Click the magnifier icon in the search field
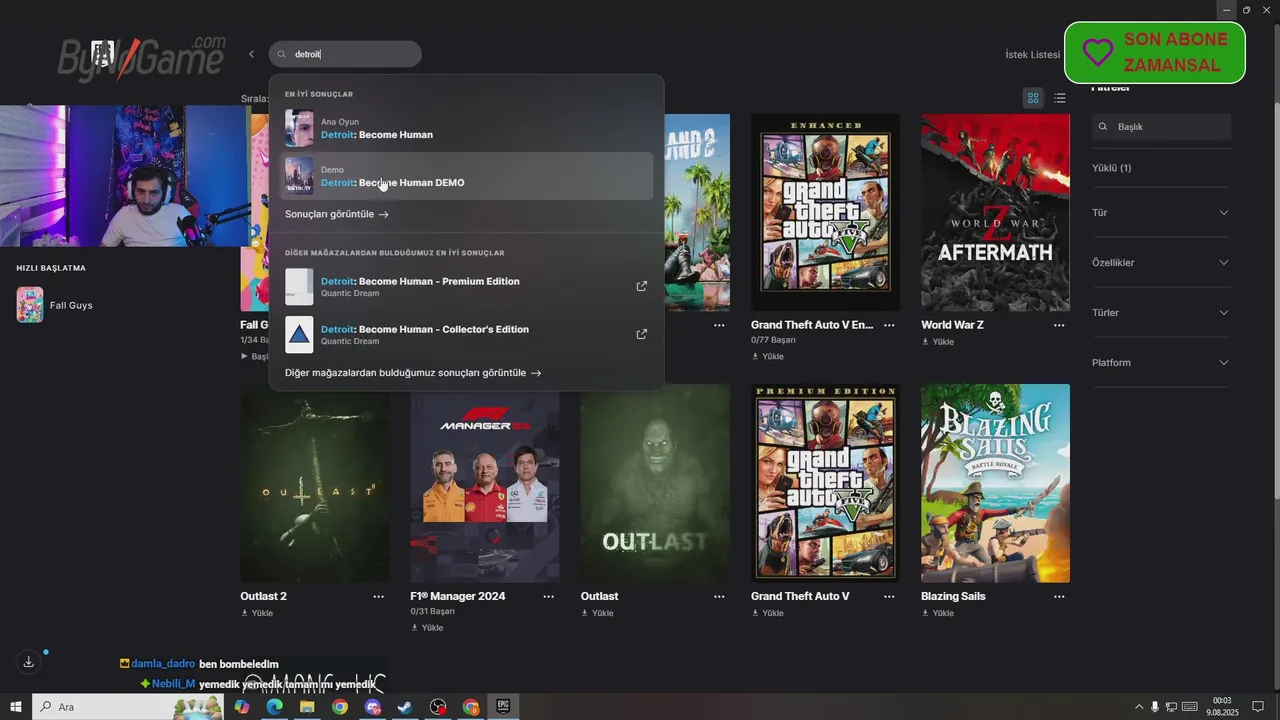Screen dimensions: 1280x720 tap(282, 55)
